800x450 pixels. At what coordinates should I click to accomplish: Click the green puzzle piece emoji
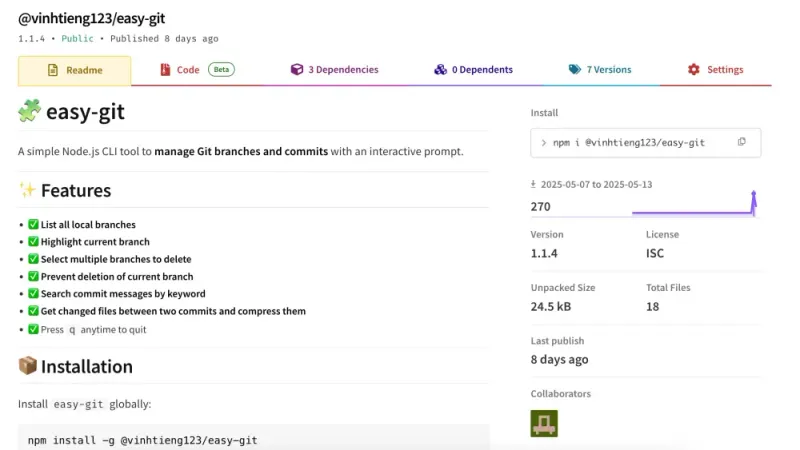click(x=29, y=111)
